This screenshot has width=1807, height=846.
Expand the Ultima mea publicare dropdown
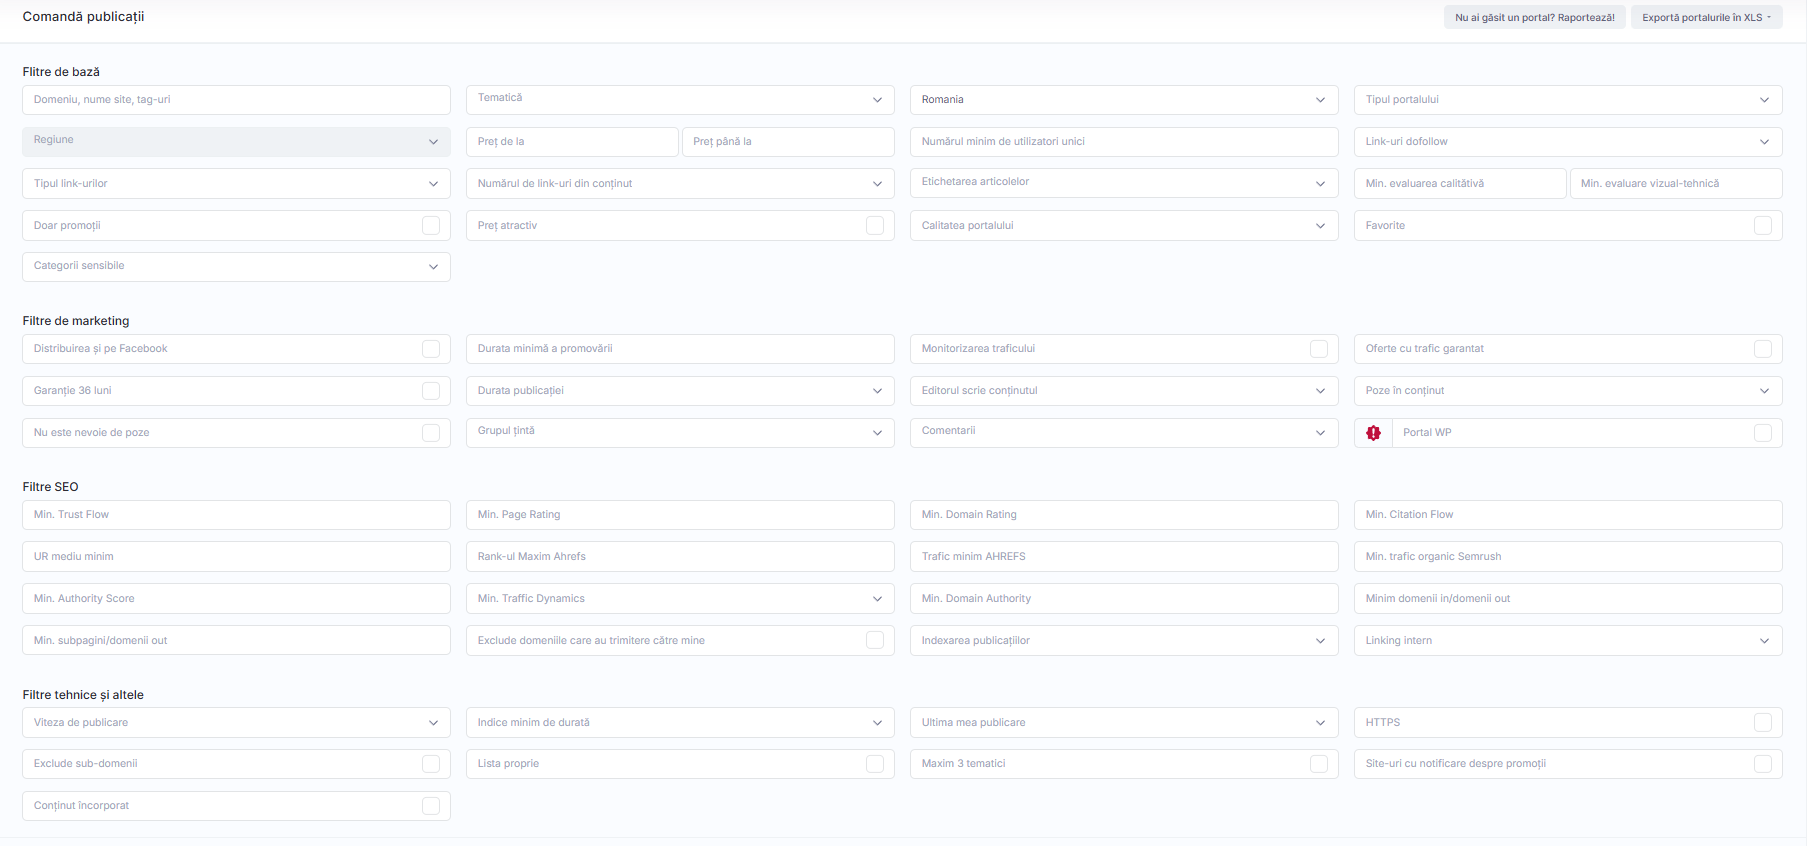(1124, 722)
